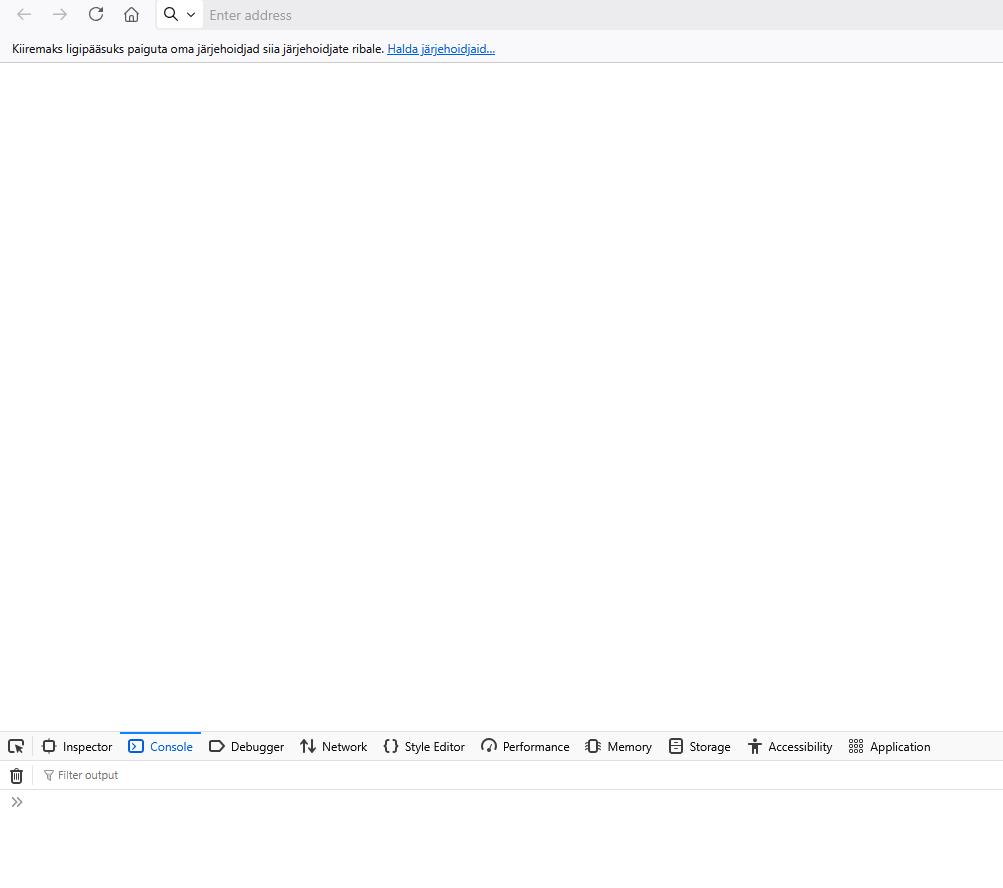Reload the current page
This screenshot has height=888, width=1003.
[x=96, y=15]
